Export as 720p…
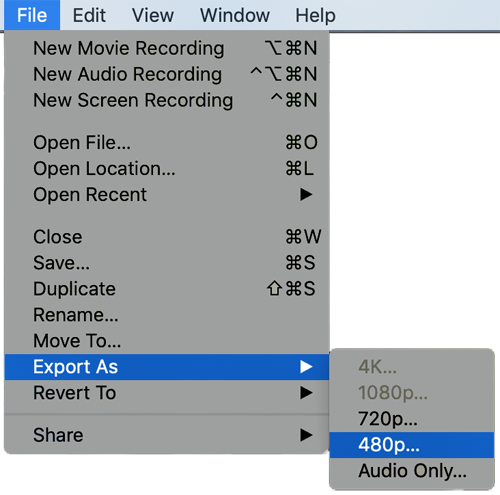500x495 pixels. pyautogui.click(x=412, y=419)
